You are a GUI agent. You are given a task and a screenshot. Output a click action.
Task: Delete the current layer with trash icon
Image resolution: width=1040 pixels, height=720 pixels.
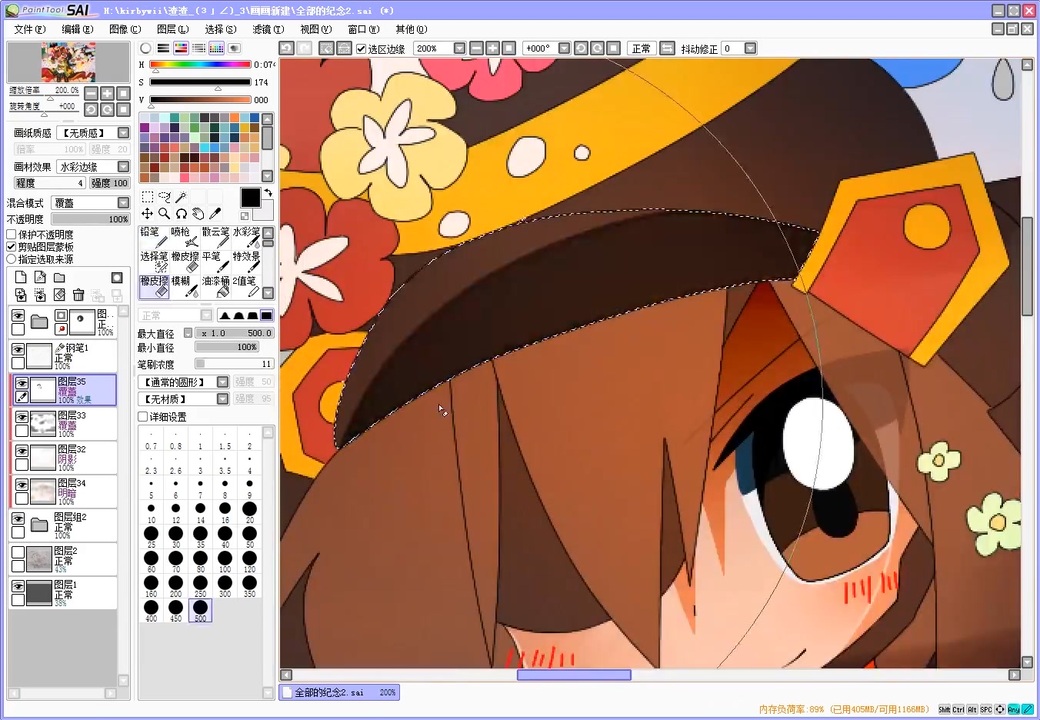(x=78, y=295)
